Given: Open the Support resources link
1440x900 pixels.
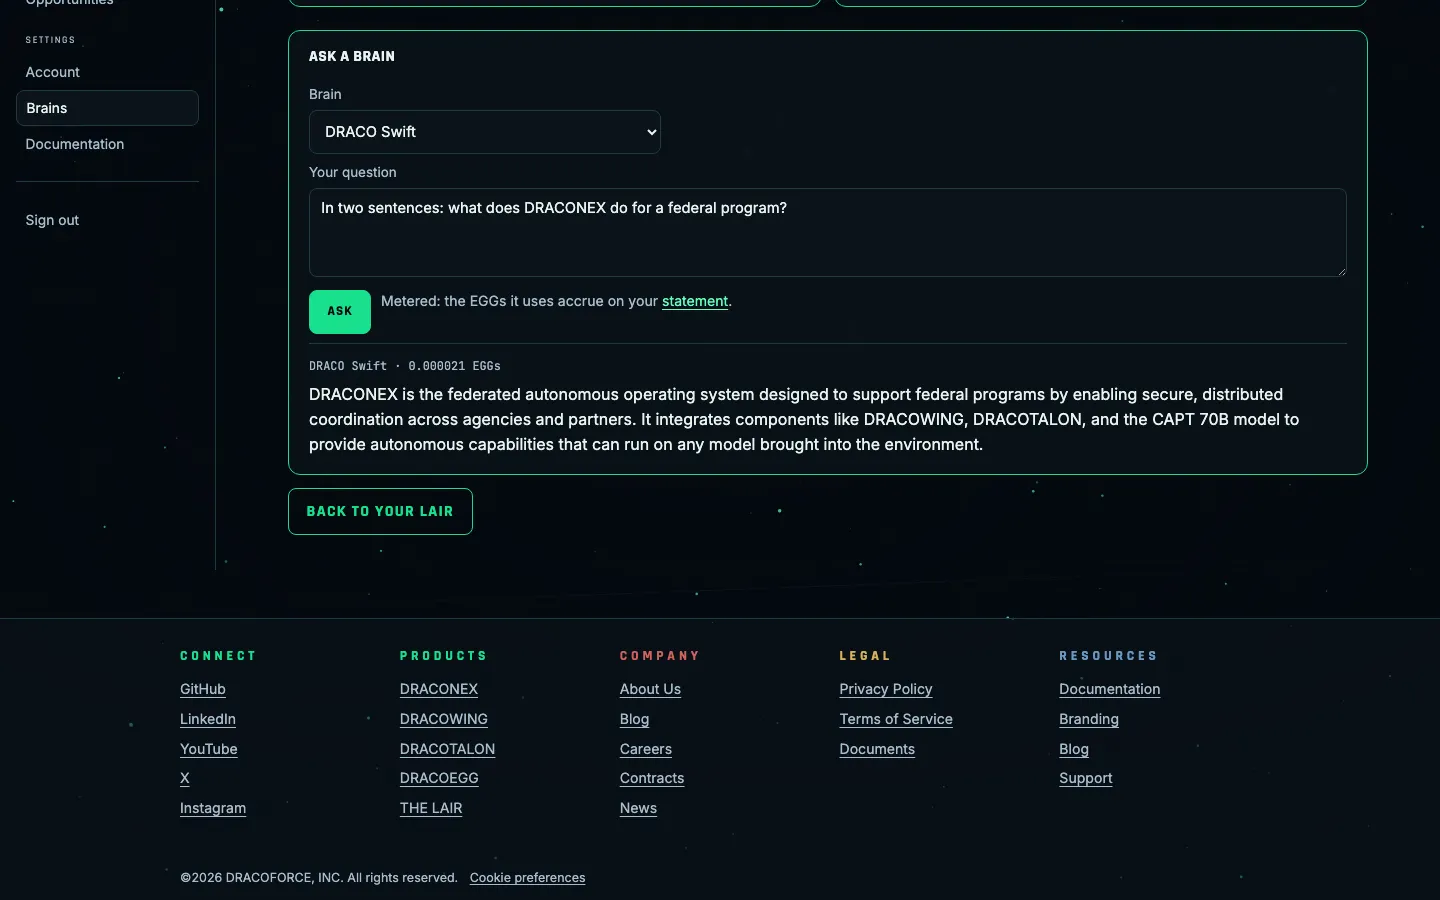Looking at the screenshot, I should [1086, 778].
